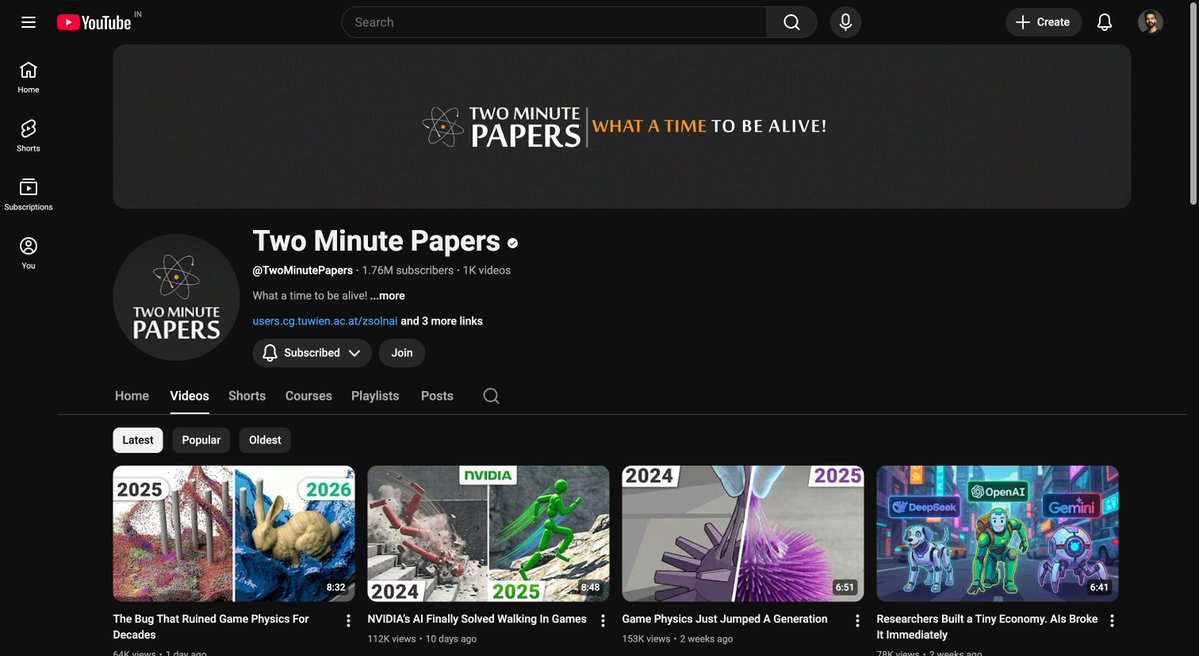Switch to the channel Home tab

point(132,395)
